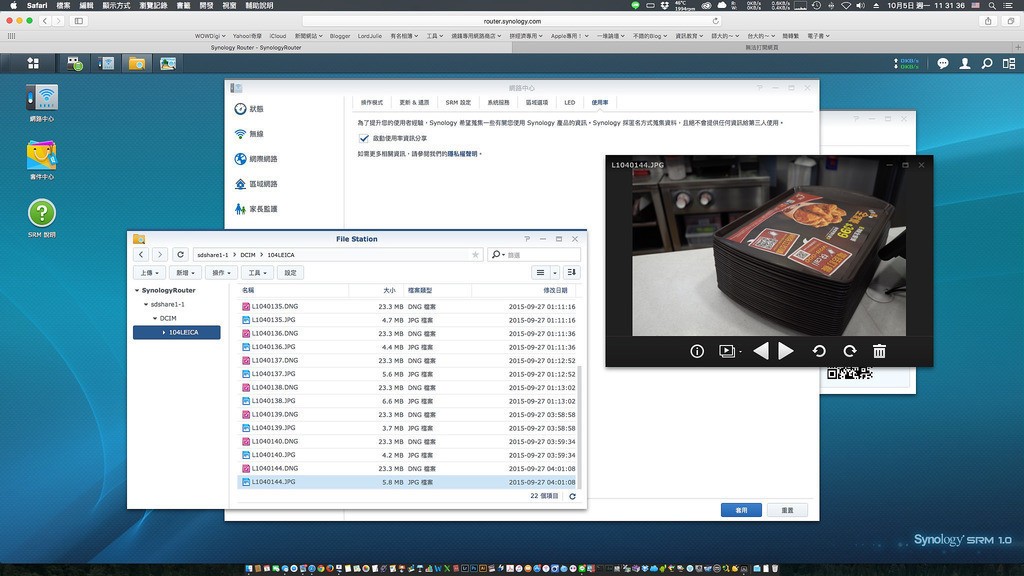Viewport: 1024px width, 576px height.
Task: Open the File Station icon in SRM taskbar
Action: pyautogui.click(x=136, y=63)
